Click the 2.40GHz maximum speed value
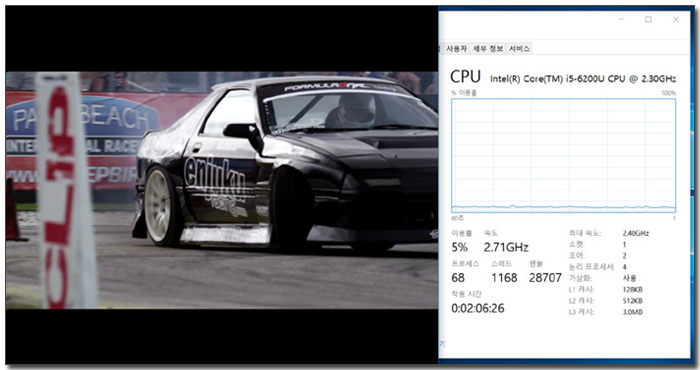Screen dimensions: 700x370 [636, 233]
